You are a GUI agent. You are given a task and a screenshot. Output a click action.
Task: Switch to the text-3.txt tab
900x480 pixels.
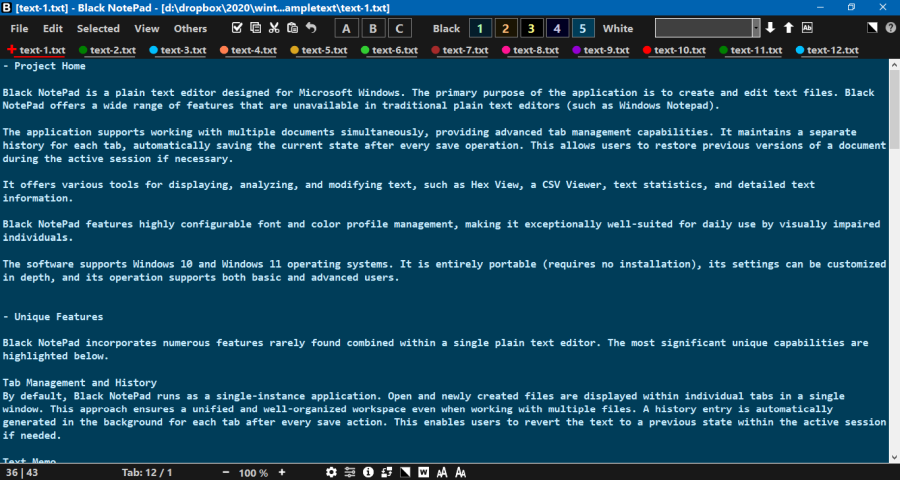coord(177,50)
